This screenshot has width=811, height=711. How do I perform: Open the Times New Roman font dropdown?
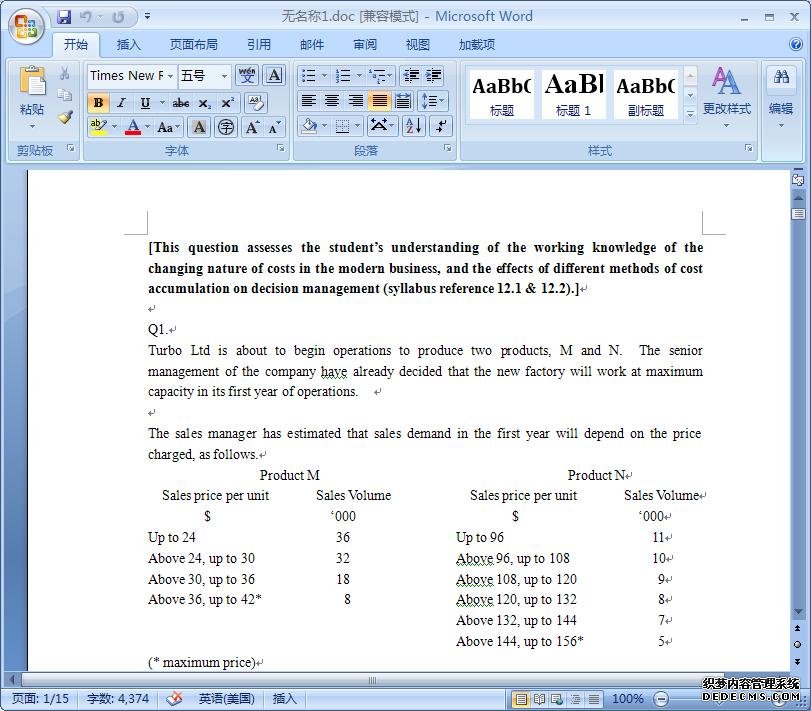pyautogui.click(x=171, y=76)
